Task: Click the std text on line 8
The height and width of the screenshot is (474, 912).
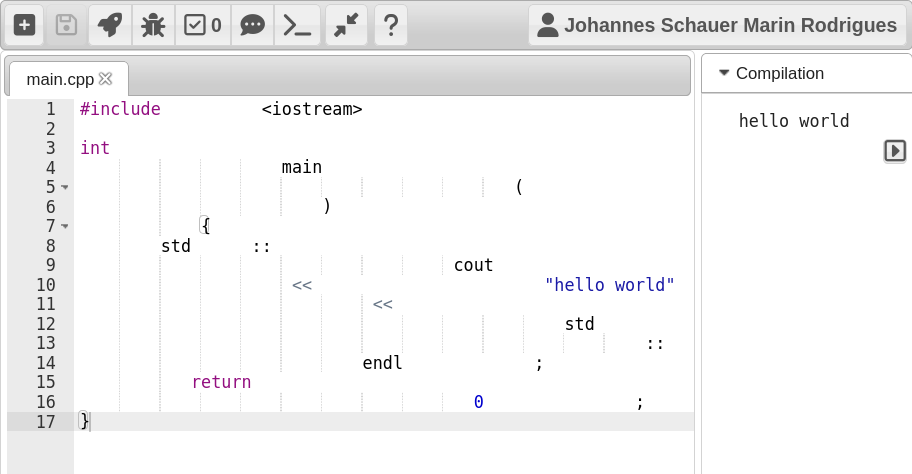Action: 176,246
